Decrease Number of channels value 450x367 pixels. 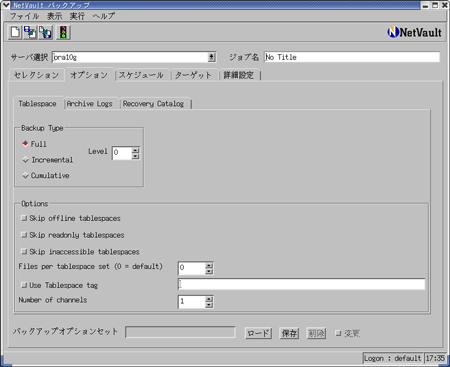tap(209, 305)
